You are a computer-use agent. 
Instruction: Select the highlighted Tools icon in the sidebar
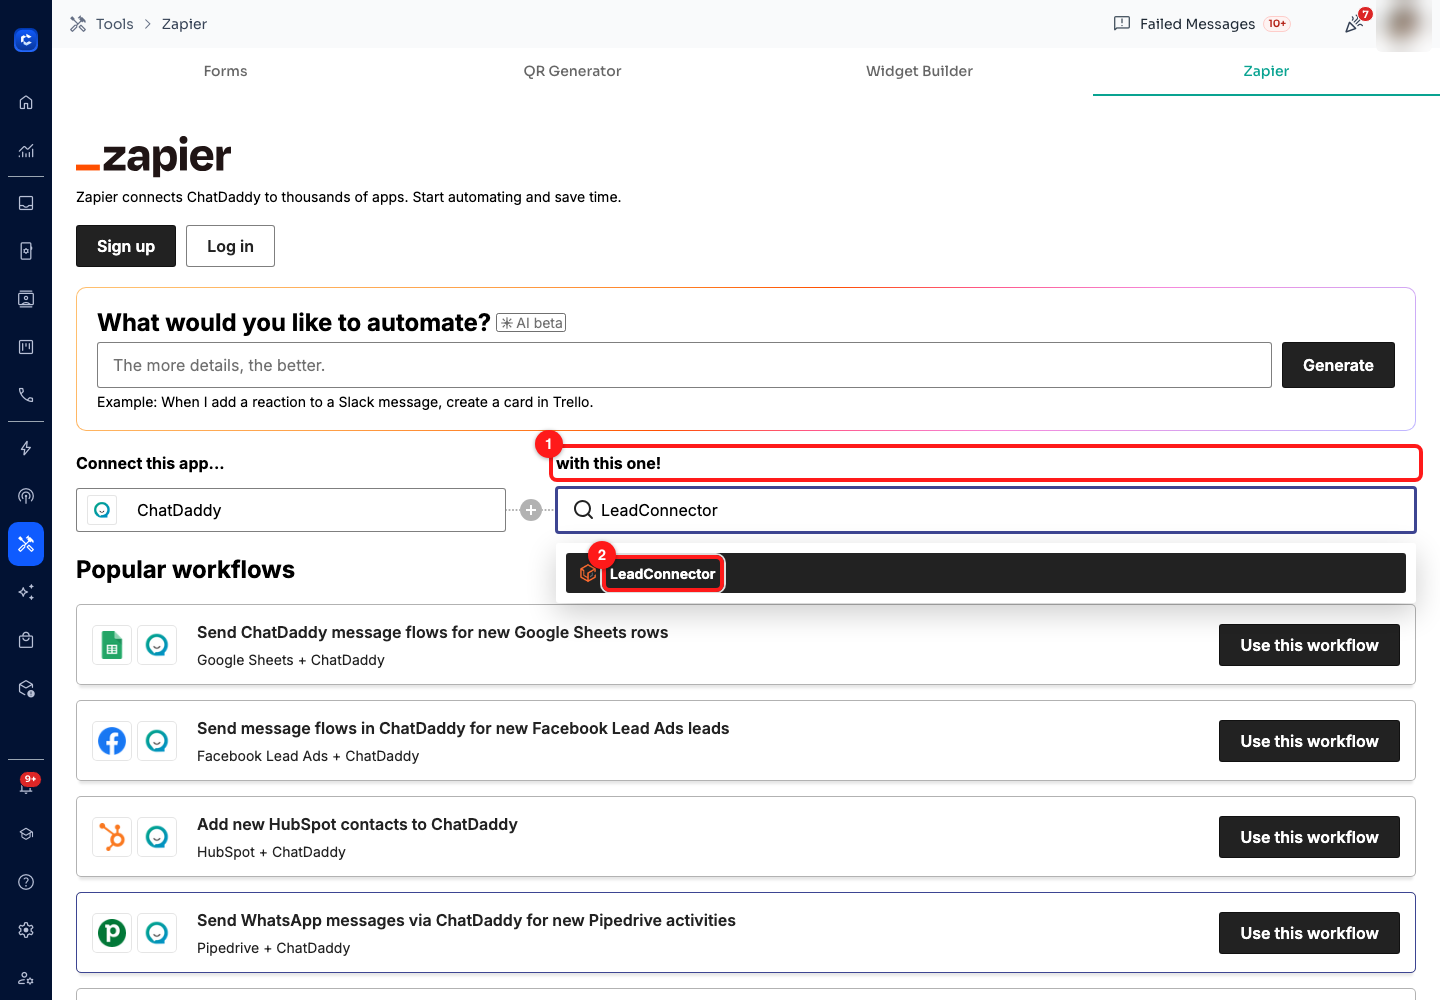coord(26,544)
